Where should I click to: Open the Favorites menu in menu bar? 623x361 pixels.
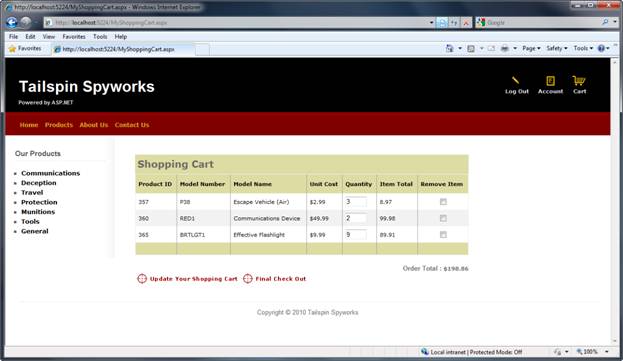(74, 37)
